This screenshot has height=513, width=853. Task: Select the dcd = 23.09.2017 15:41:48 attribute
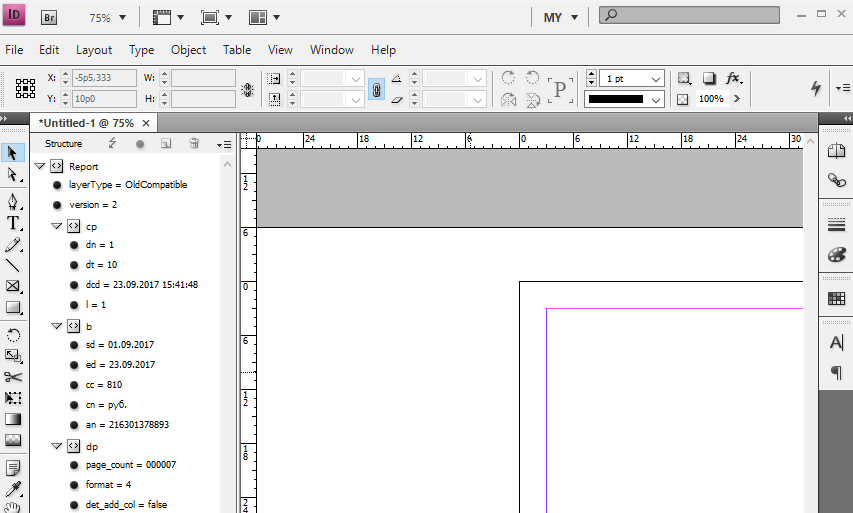point(141,285)
